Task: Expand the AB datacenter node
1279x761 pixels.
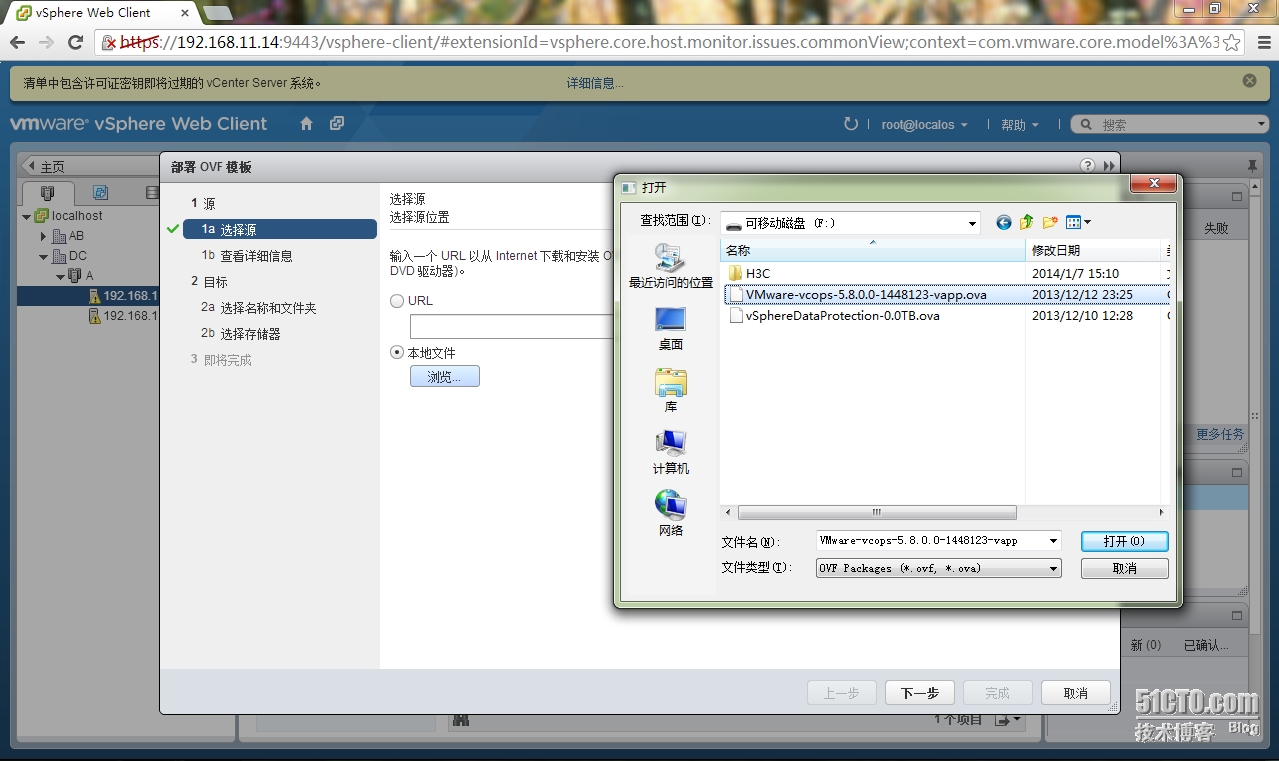Action: click(x=43, y=237)
